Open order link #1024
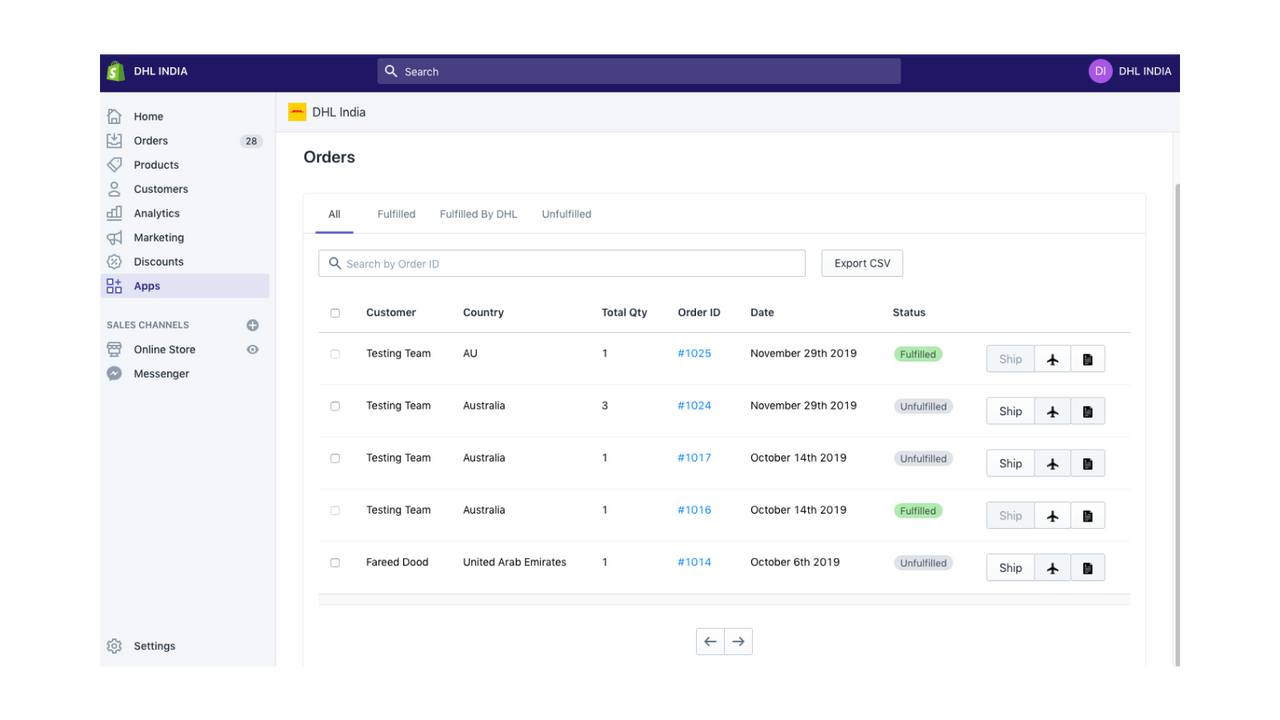1280x720 pixels. 694,405
